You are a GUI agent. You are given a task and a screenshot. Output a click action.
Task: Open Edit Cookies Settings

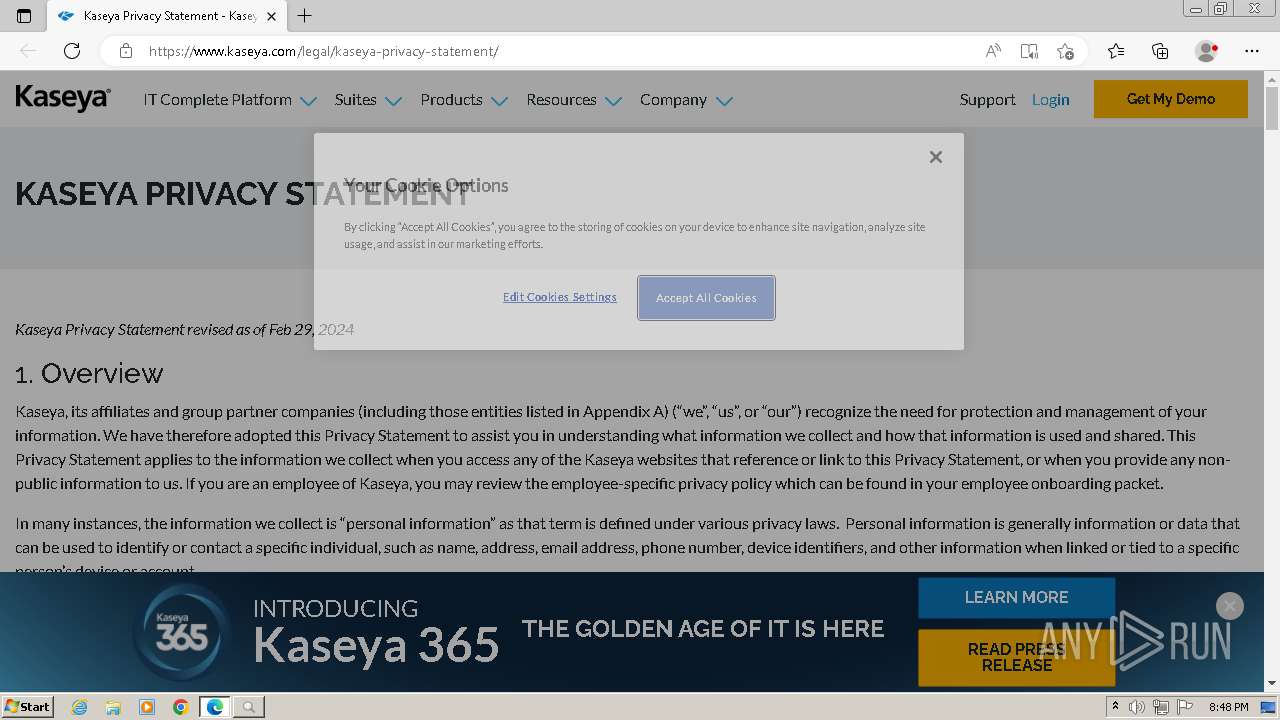[560, 297]
